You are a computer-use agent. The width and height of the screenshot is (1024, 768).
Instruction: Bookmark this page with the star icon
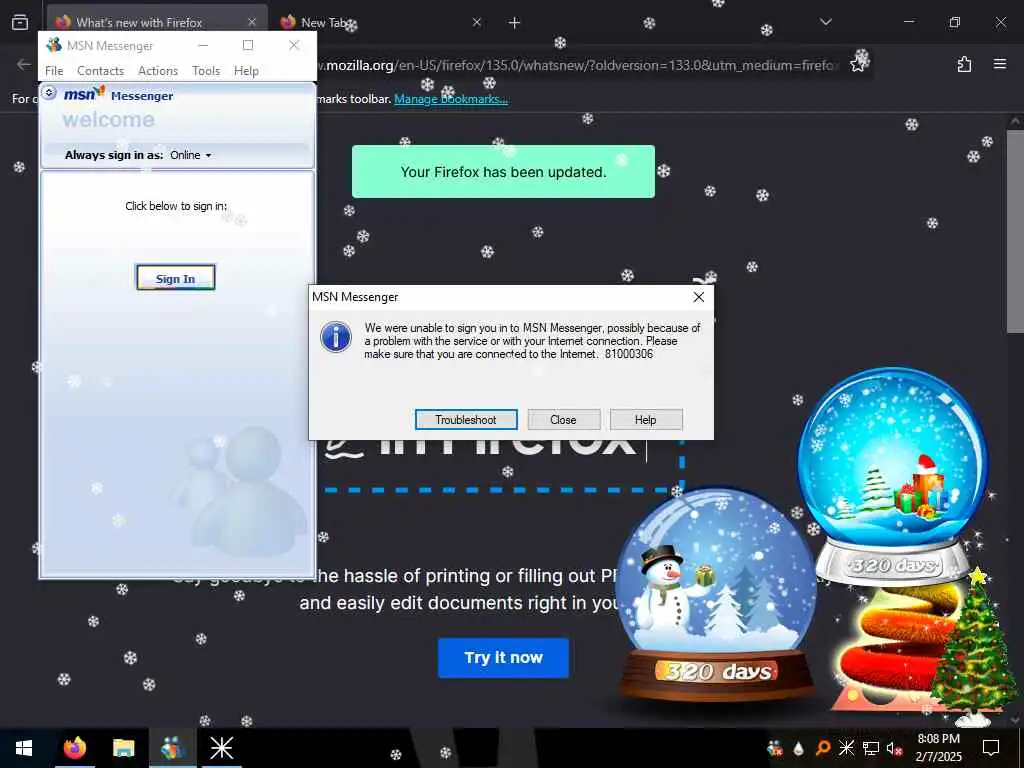858,64
